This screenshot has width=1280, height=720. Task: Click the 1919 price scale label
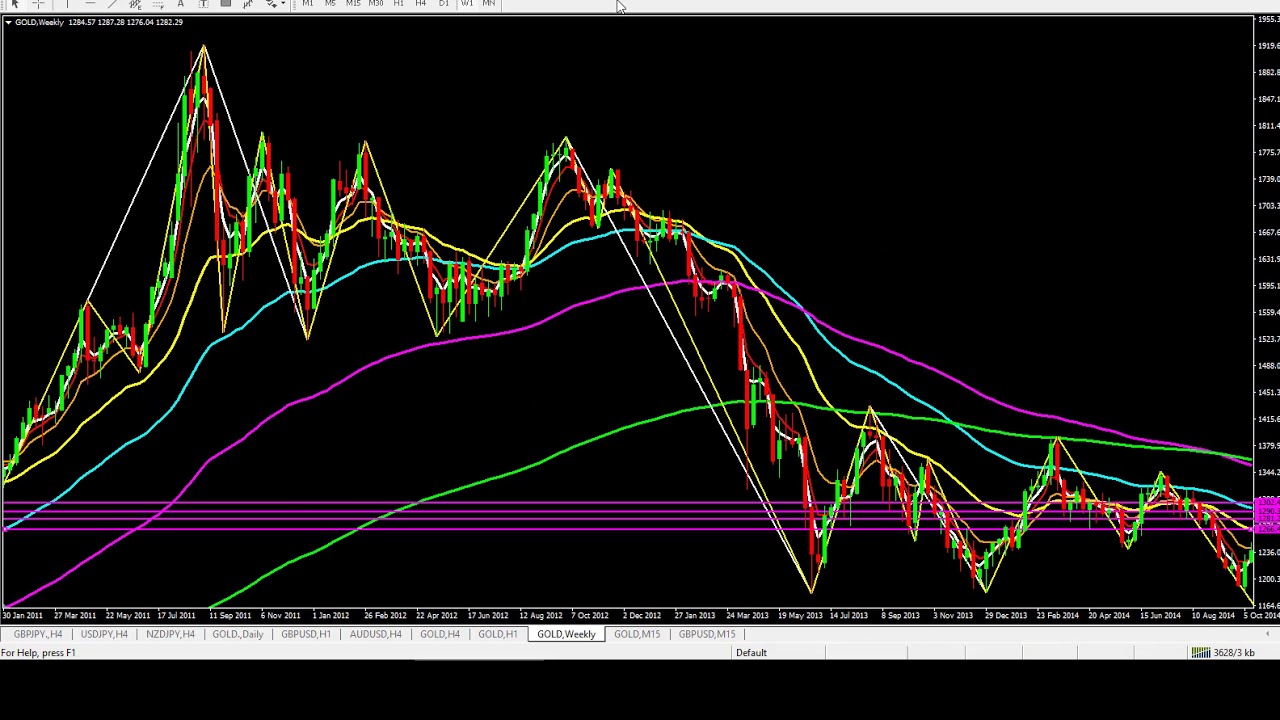pyautogui.click(x=1268, y=46)
